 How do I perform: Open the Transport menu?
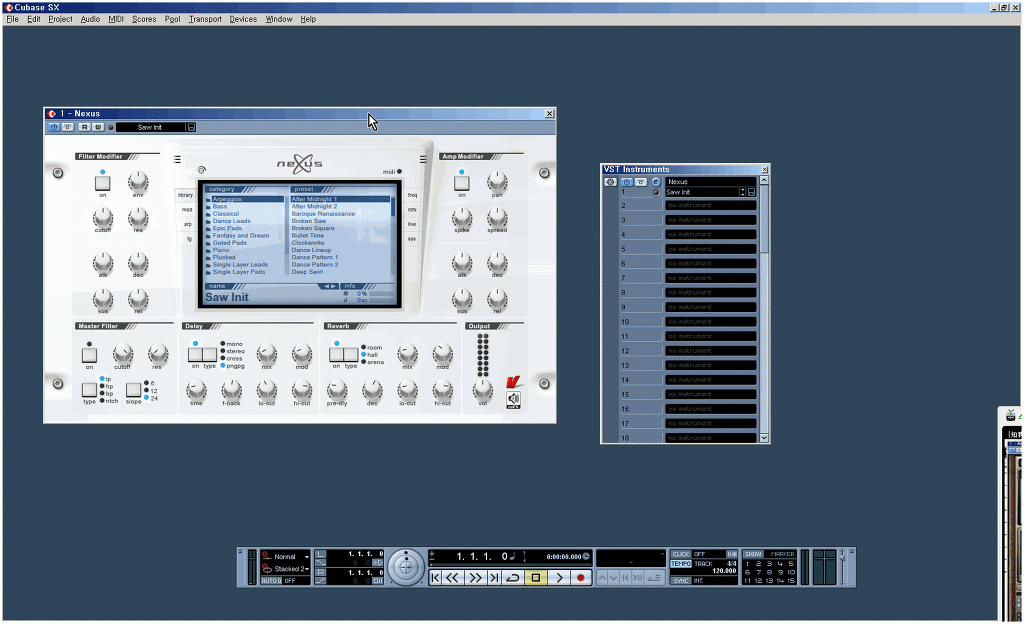click(x=205, y=19)
